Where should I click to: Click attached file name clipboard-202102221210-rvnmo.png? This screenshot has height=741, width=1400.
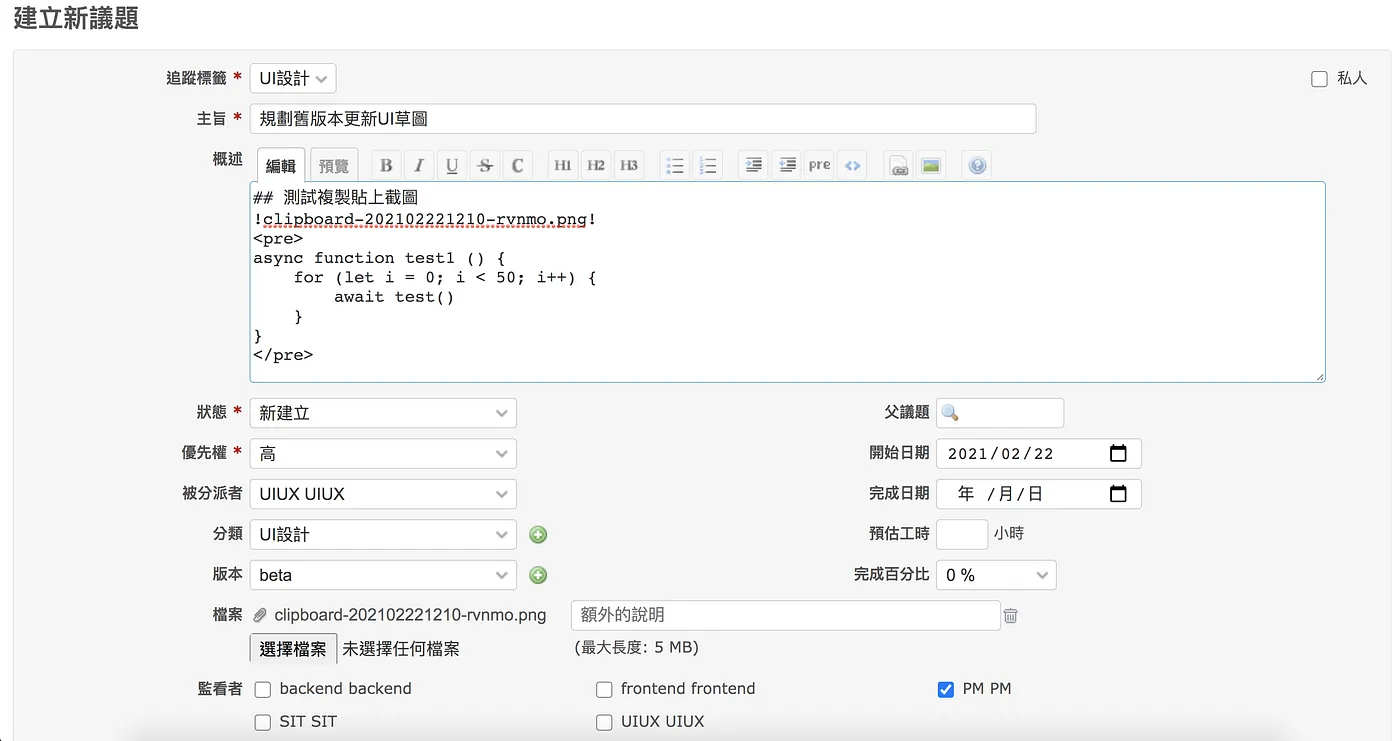[410, 615]
